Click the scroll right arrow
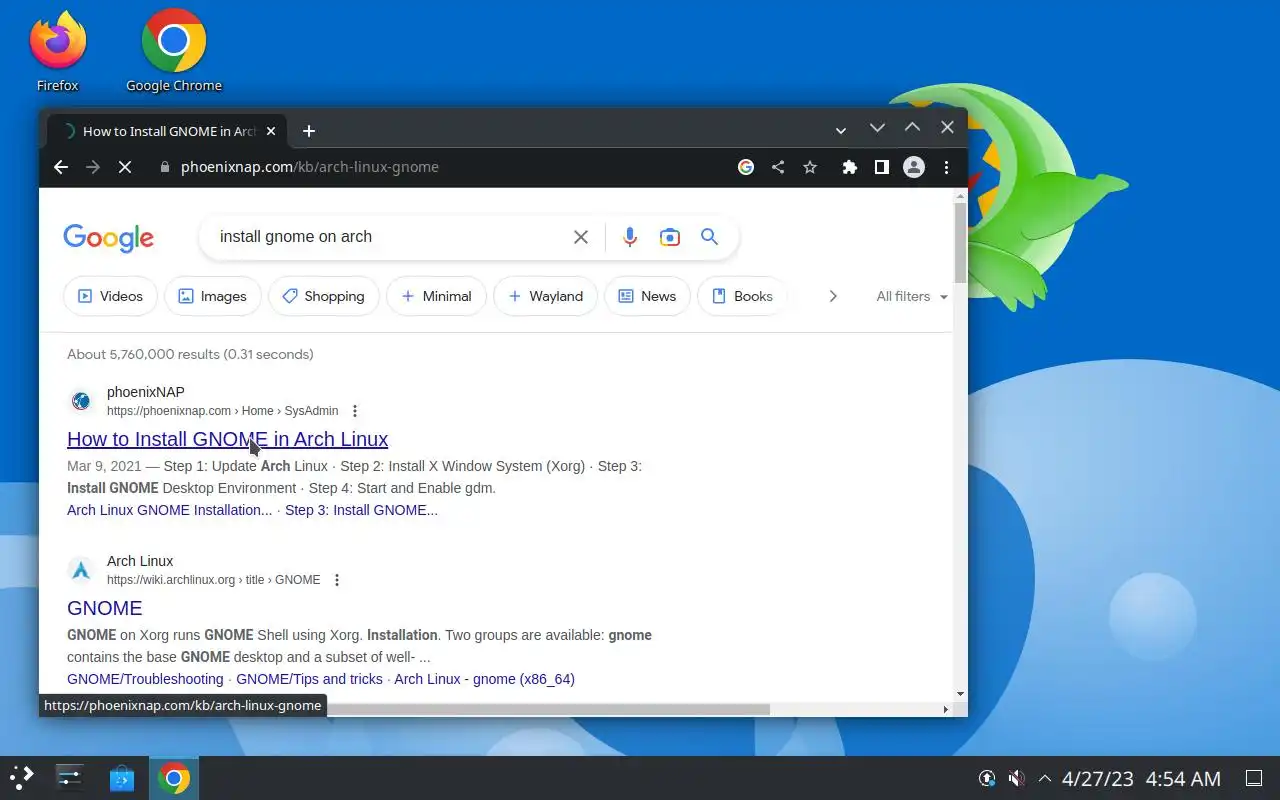This screenshot has height=800, width=1280. [946, 709]
